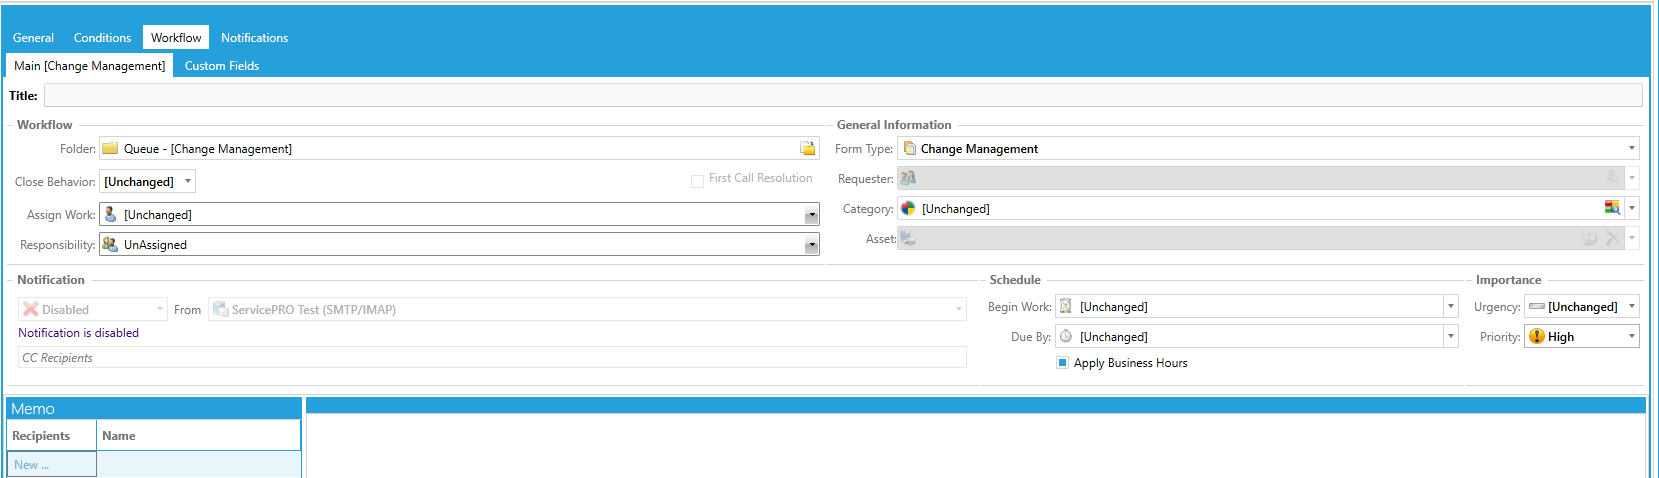The image size is (1659, 478).
Task: Switch to the Notifications tab
Action: (254, 38)
